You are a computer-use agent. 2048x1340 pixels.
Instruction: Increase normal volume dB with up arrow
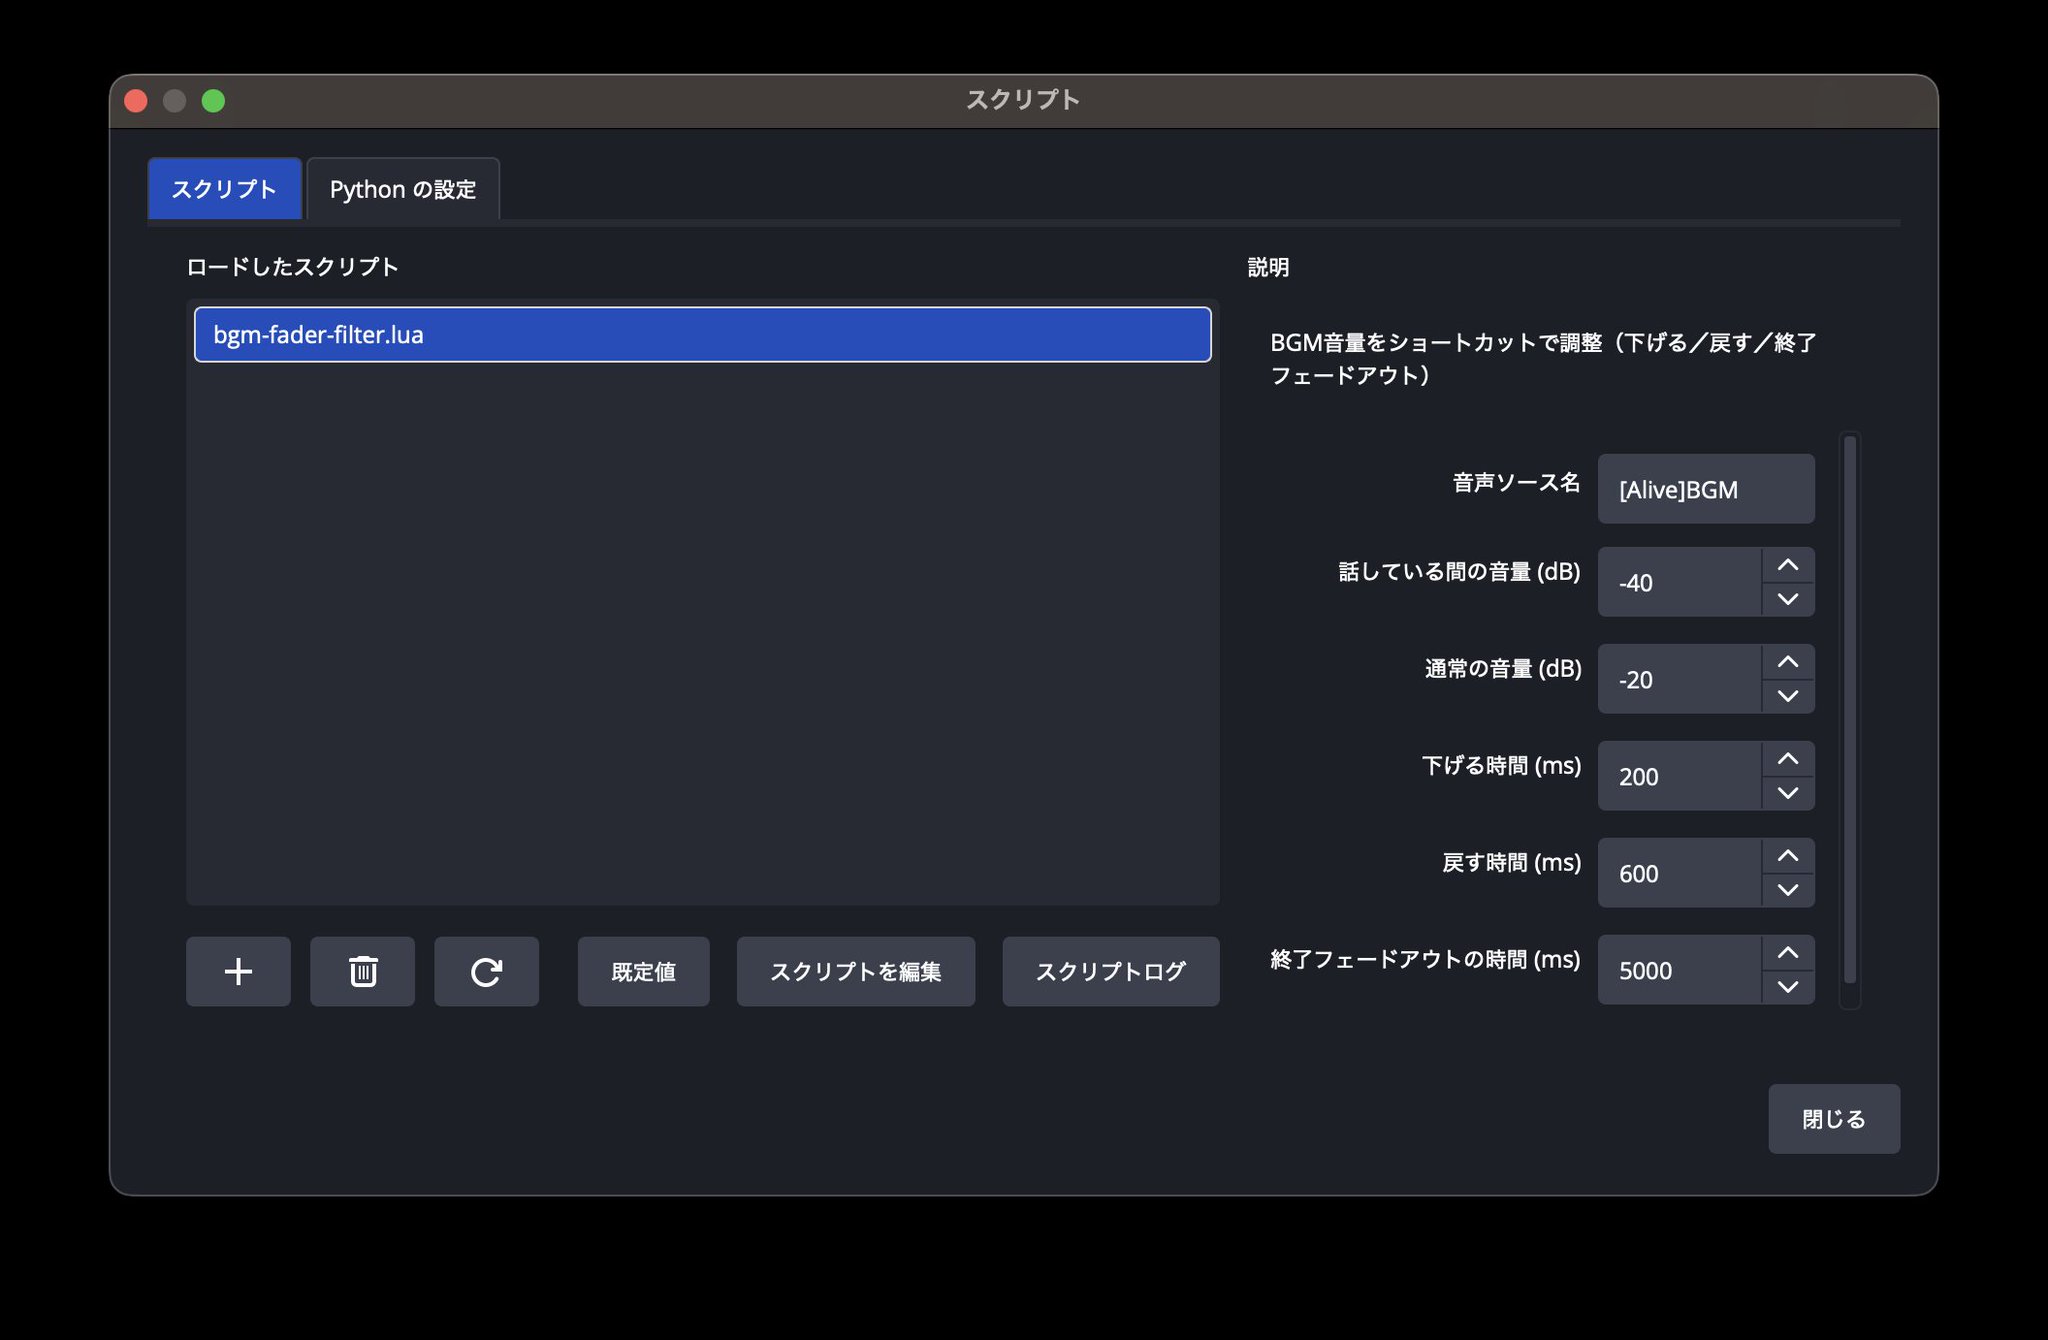coord(1788,662)
